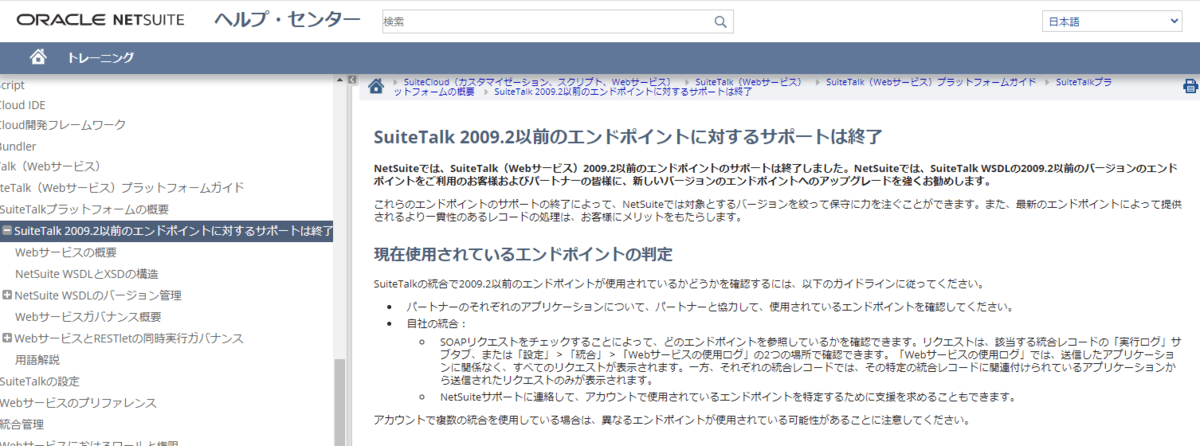Expand NetSuite WSDLのバージョン管理 node

pyautogui.click(x=7, y=295)
